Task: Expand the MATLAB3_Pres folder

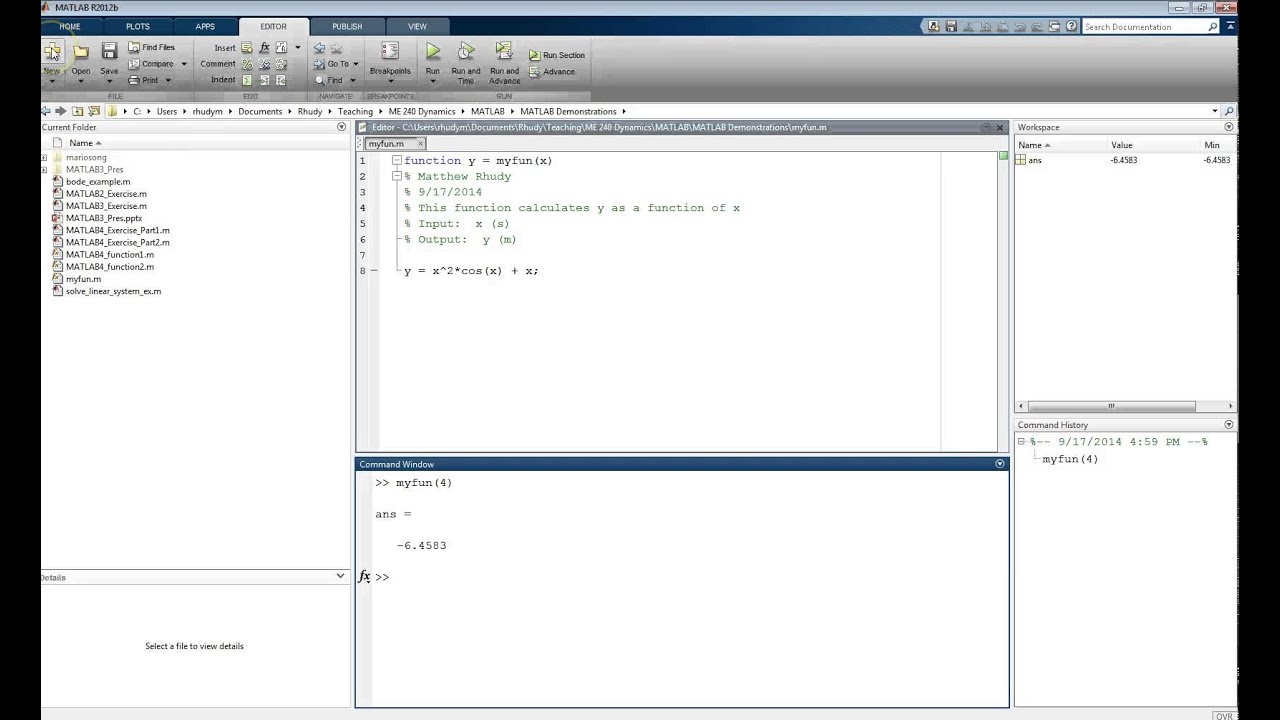Action: tap(44, 170)
